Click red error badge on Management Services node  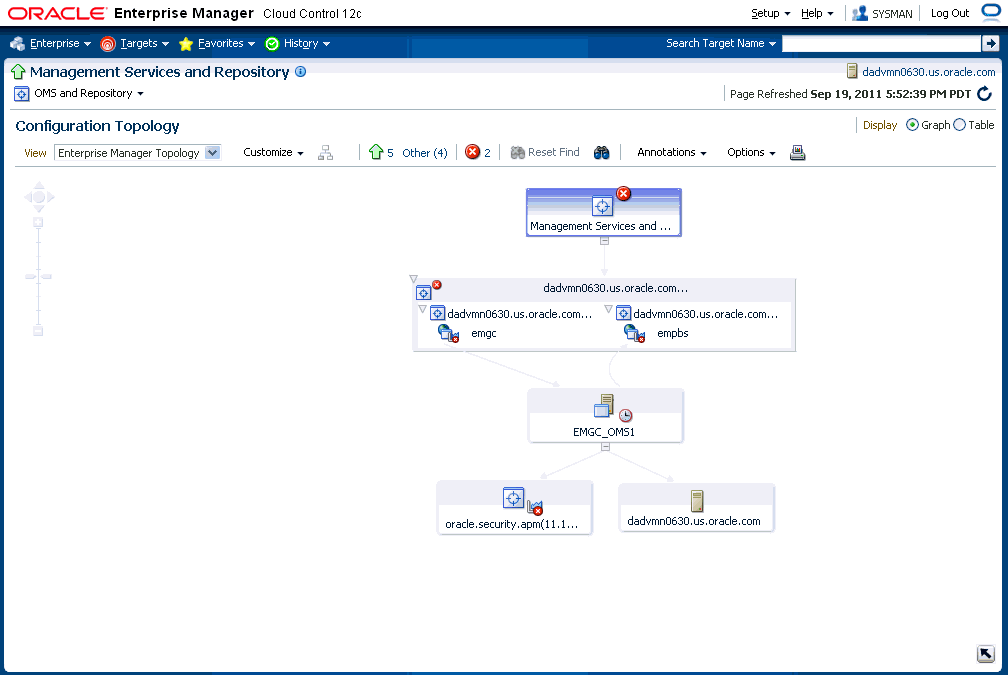[x=624, y=194]
